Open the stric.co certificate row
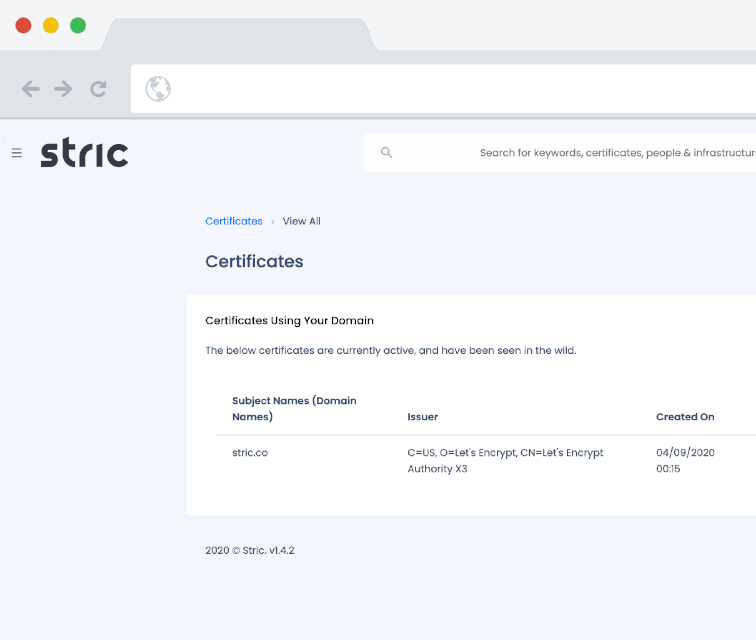The image size is (756, 640). (x=250, y=452)
